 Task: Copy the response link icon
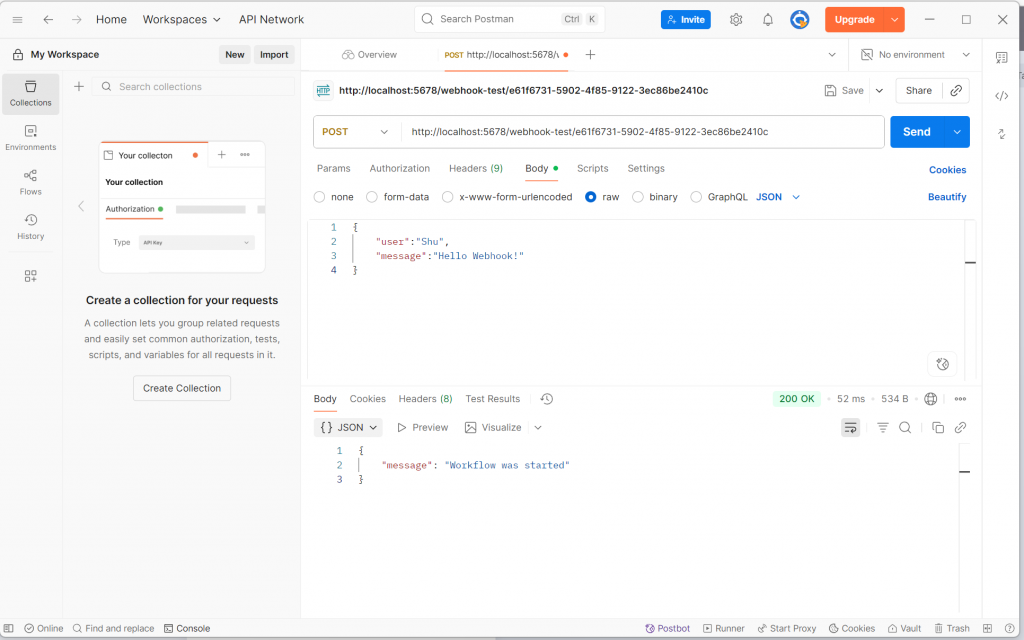pyautogui.click(x=960, y=428)
